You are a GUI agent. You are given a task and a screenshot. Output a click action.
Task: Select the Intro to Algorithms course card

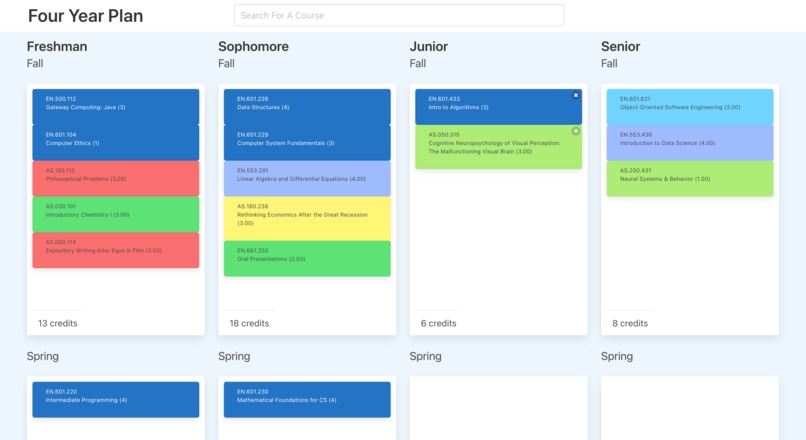coord(499,107)
